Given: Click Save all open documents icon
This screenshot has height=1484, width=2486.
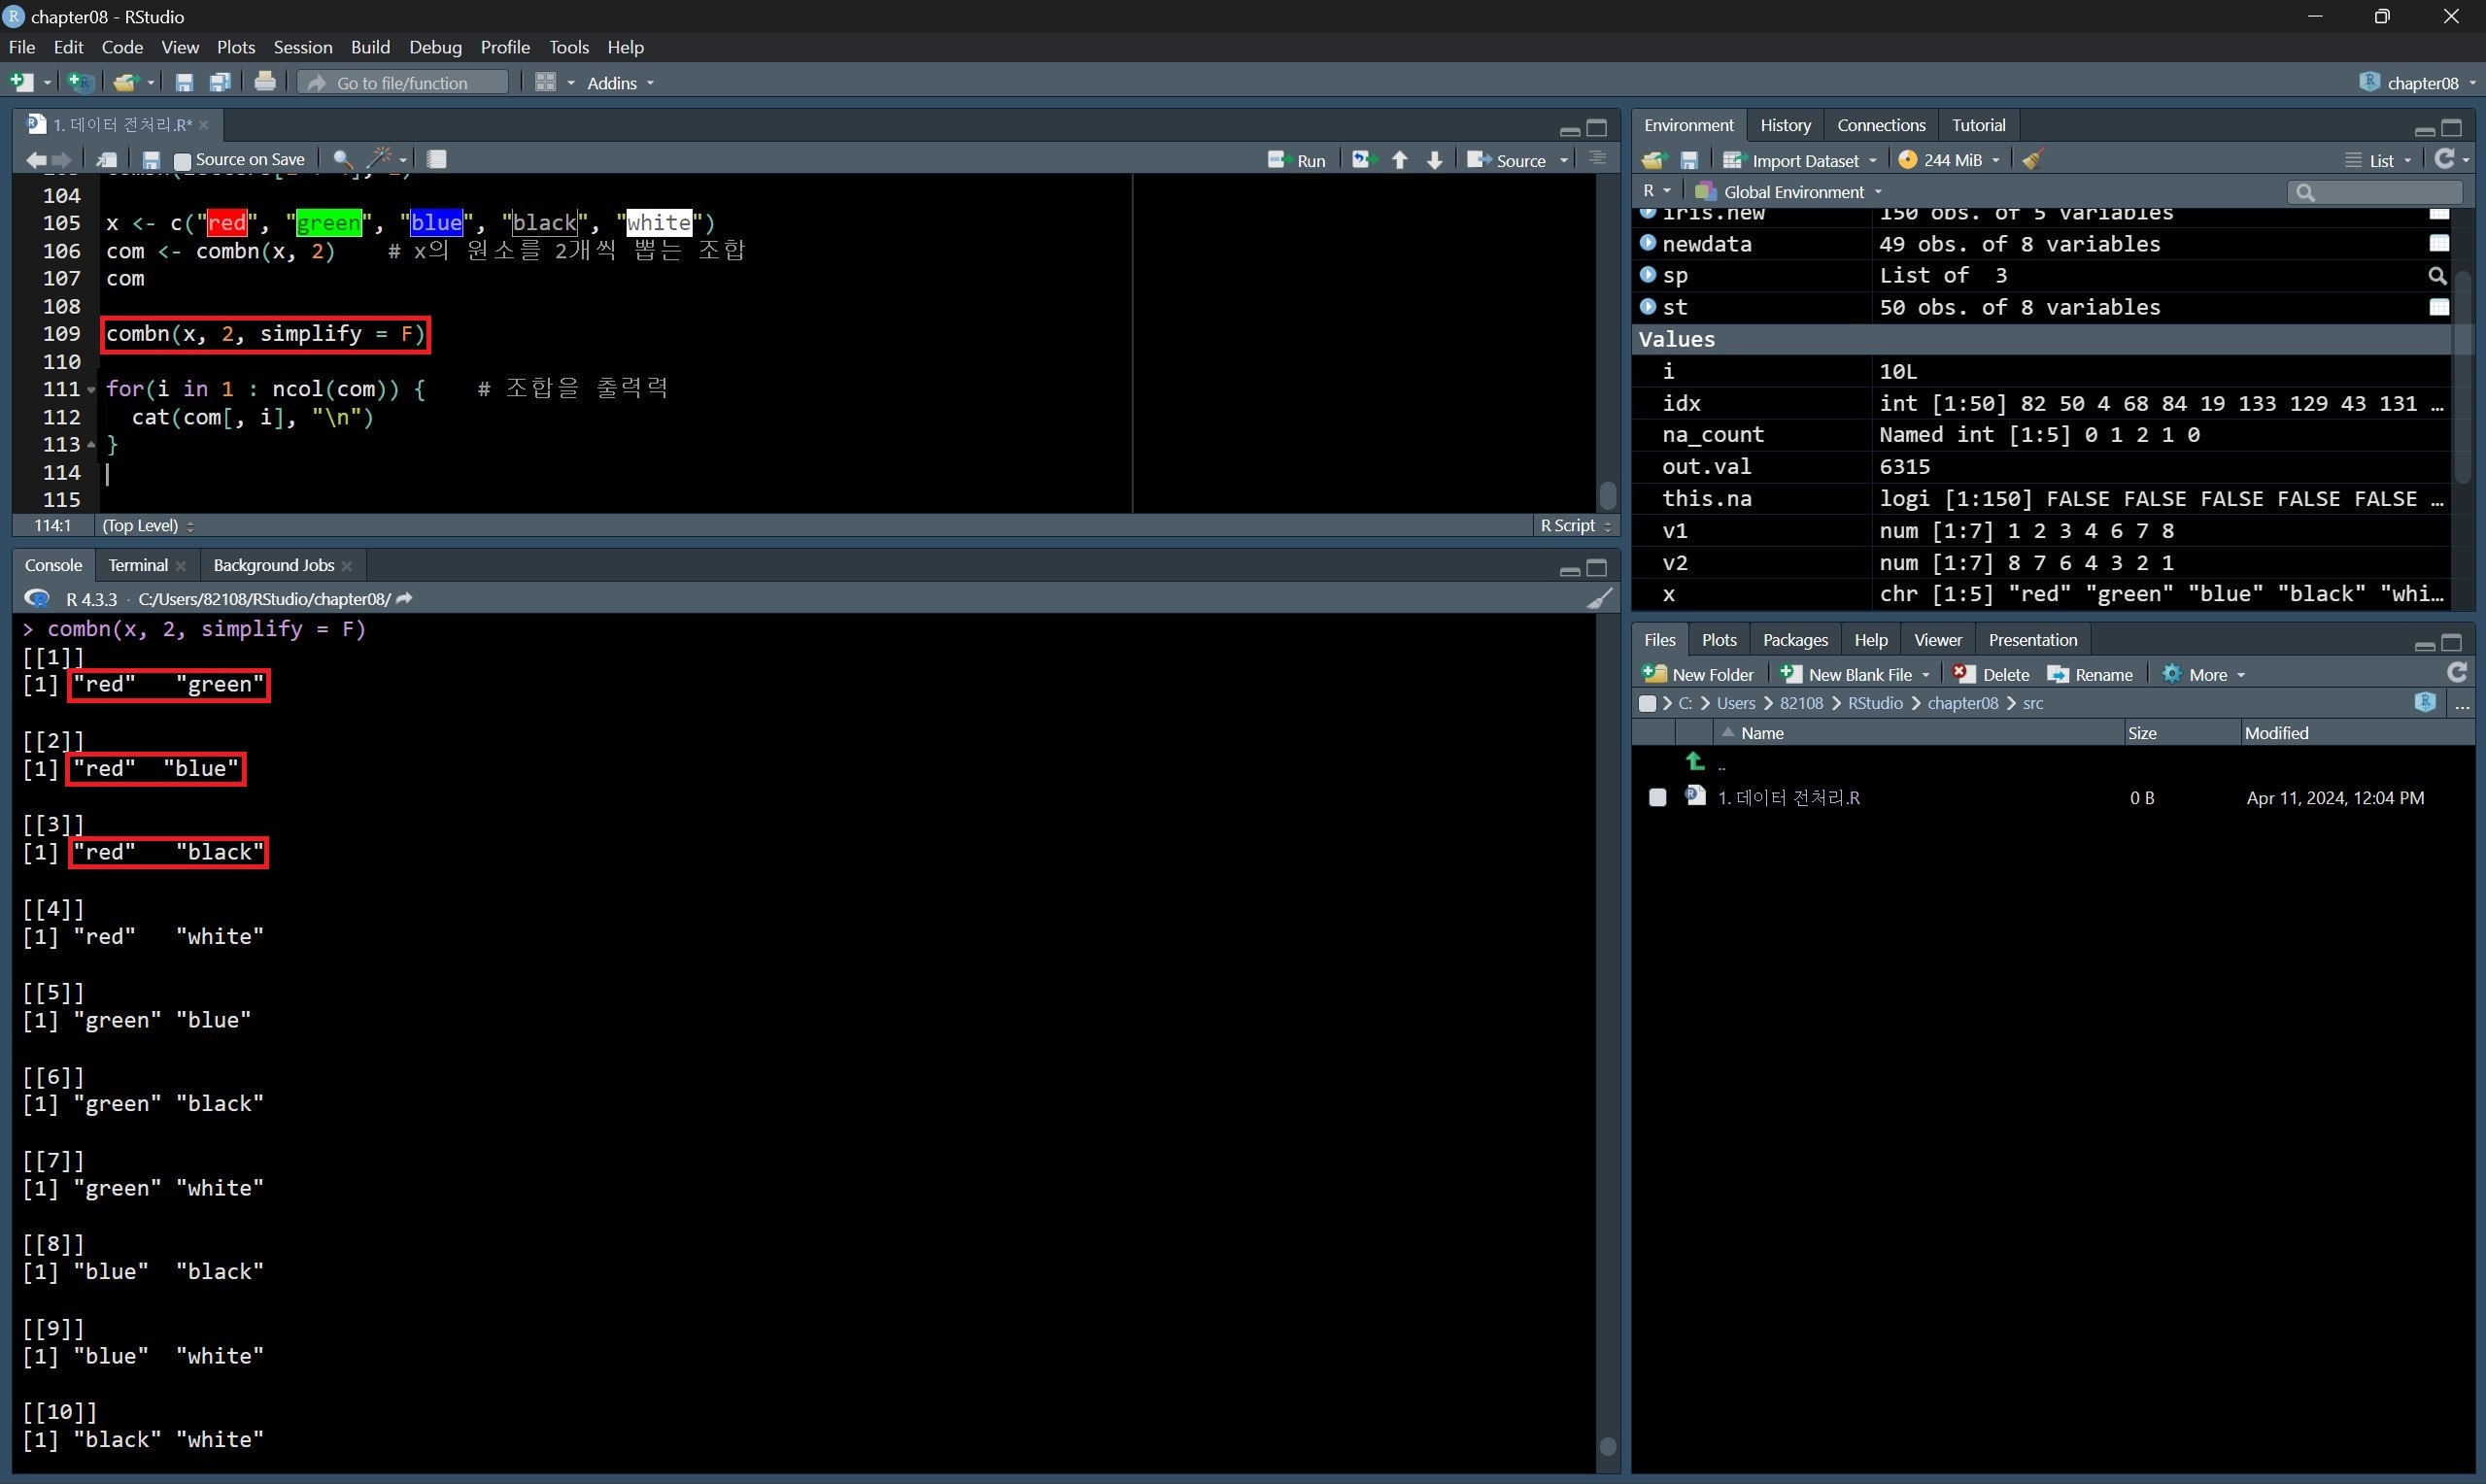Looking at the screenshot, I should 220,83.
